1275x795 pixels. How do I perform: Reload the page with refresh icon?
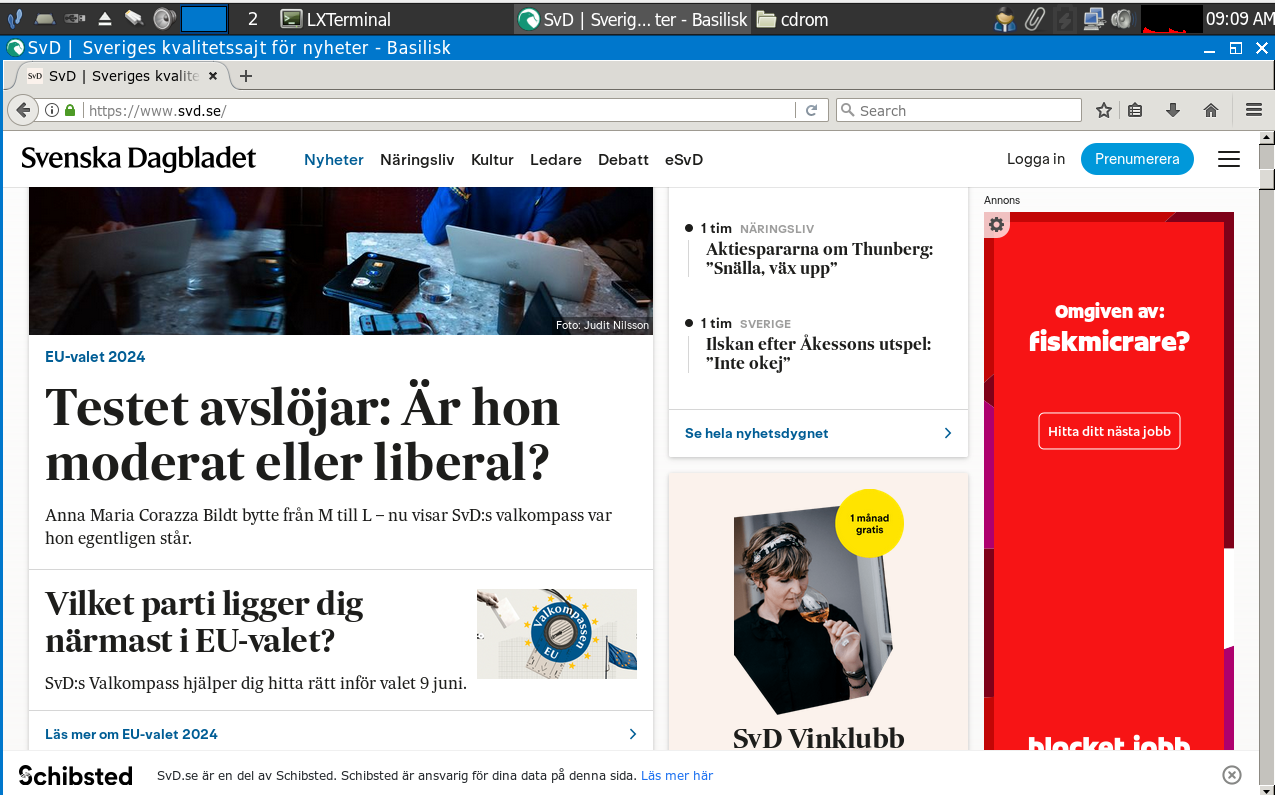pyautogui.click(x=812, y=111)
